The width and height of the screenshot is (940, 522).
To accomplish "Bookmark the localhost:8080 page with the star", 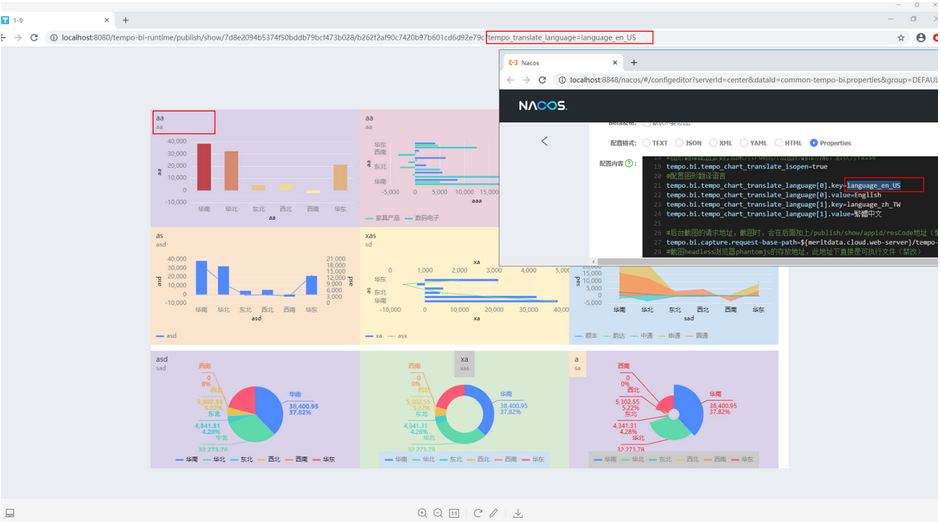I will coord(901,37).
